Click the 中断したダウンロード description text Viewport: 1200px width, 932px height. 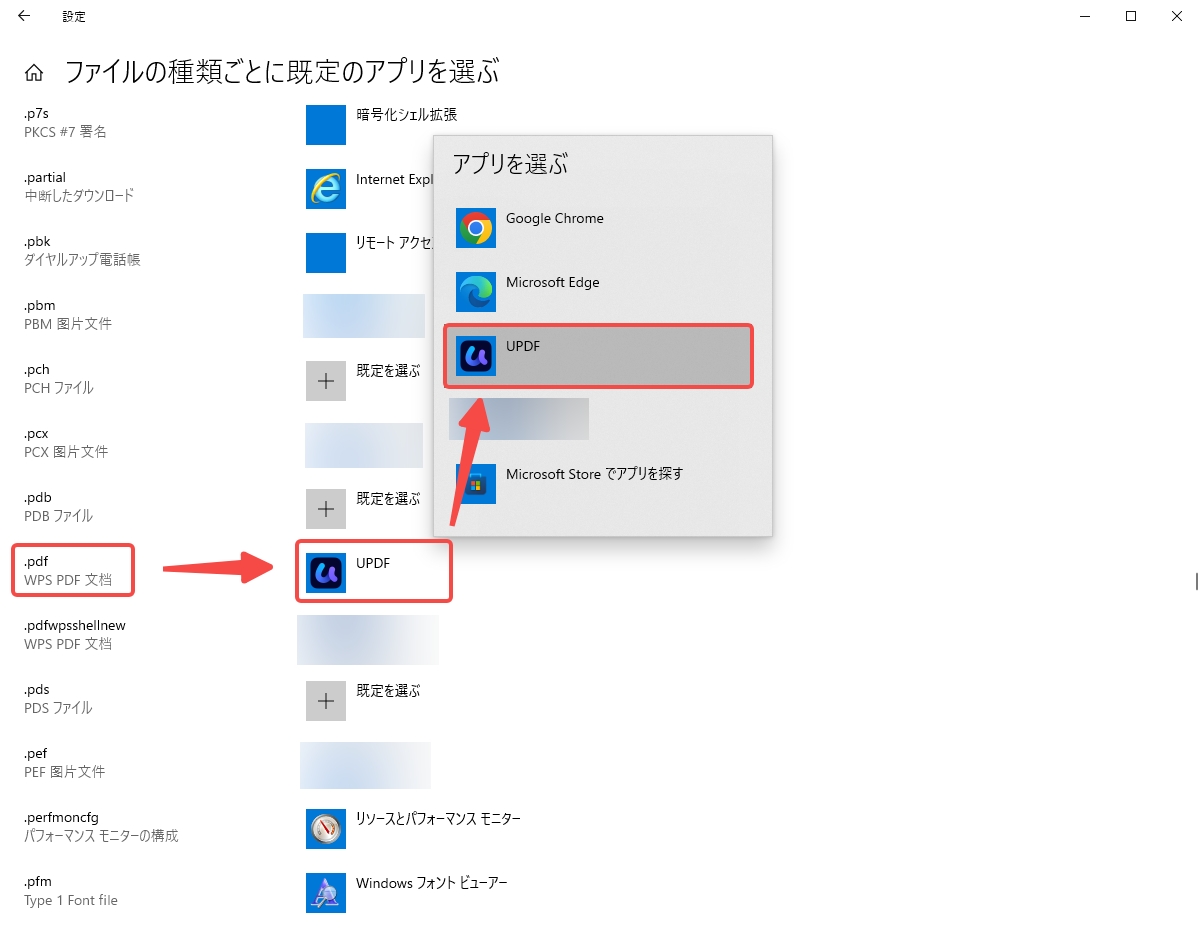click(x=79, y=196)
